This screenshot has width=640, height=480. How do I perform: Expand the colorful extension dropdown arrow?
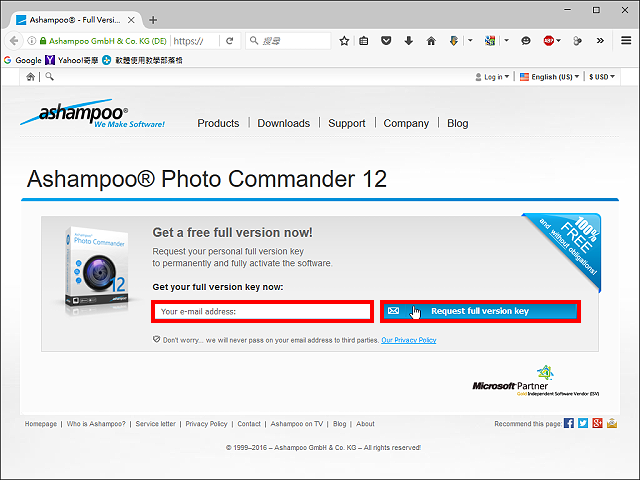click(507, 41)
